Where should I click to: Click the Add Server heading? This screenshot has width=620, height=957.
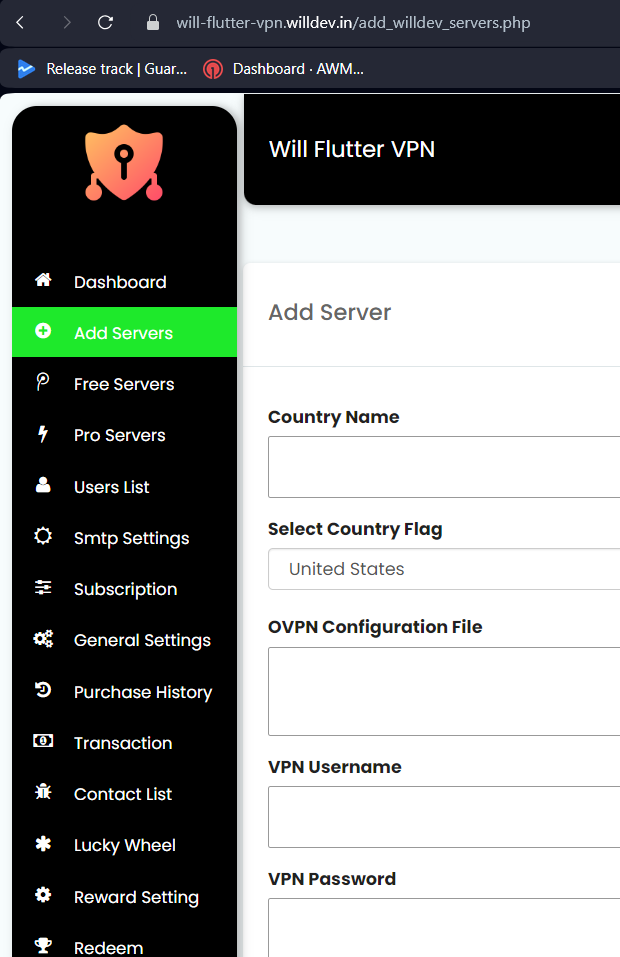click(x=330, y=312)
